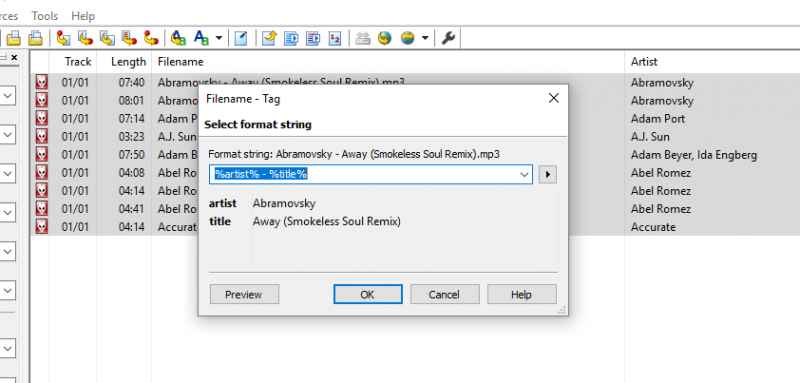Click the file icon of the A.J. Sun row
The height and width of the screenshot is (383, 800).
(x=41, y=136)
